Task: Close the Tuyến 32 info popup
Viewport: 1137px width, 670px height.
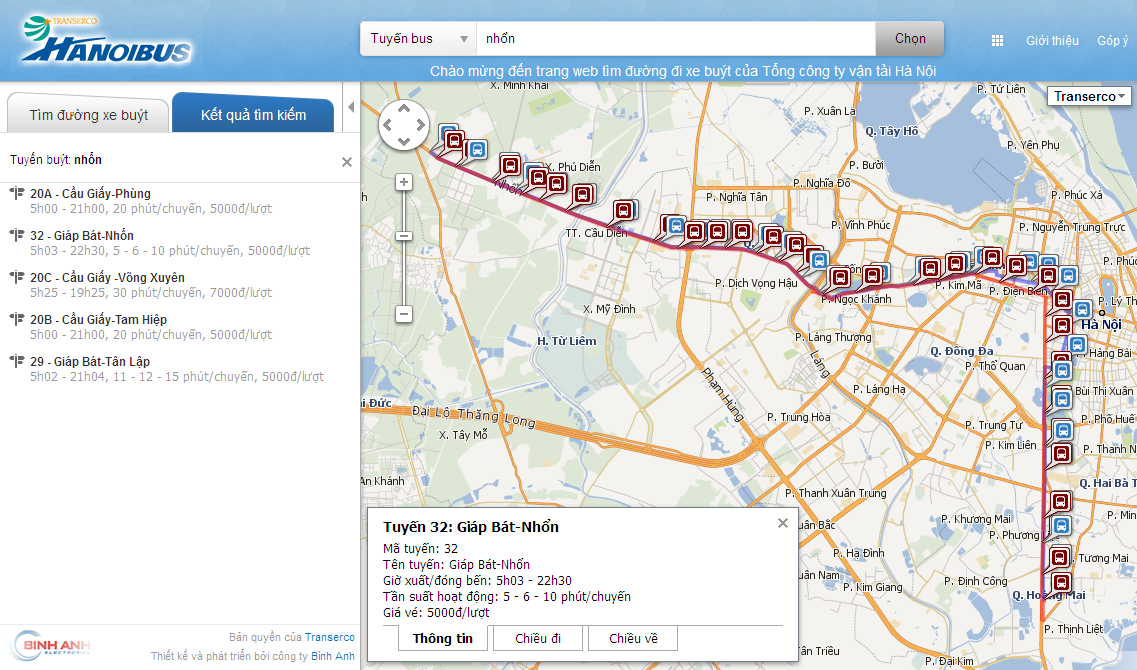Action: 782,523
